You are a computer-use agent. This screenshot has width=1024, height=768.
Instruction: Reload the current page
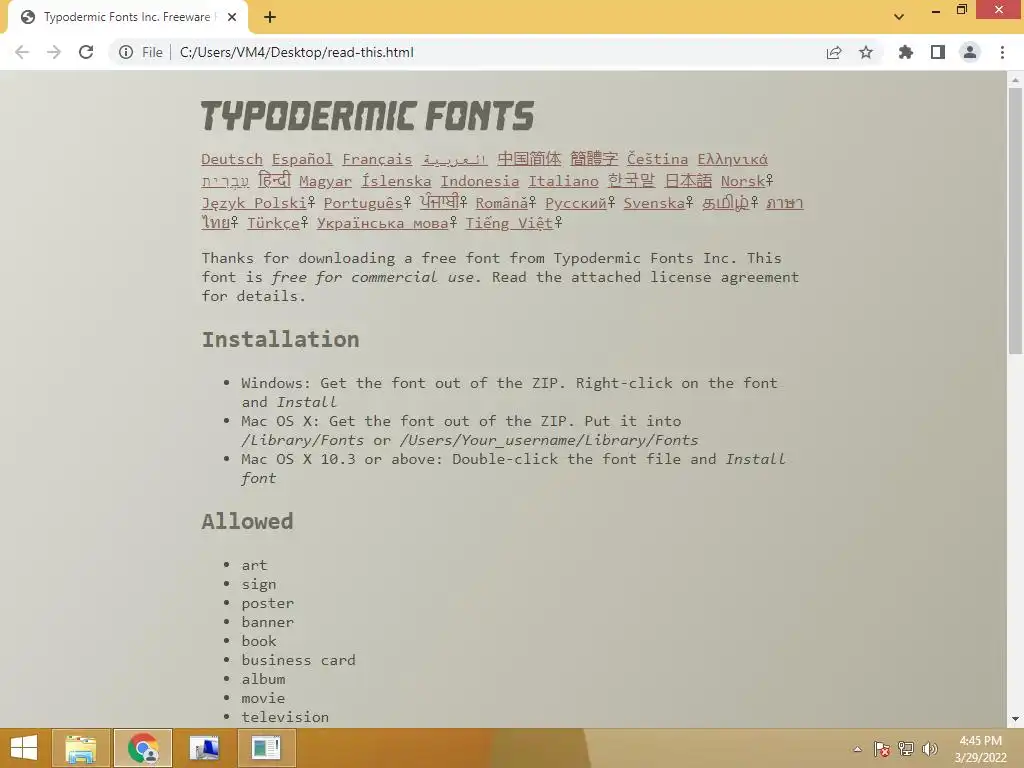[x=86, y=52]
